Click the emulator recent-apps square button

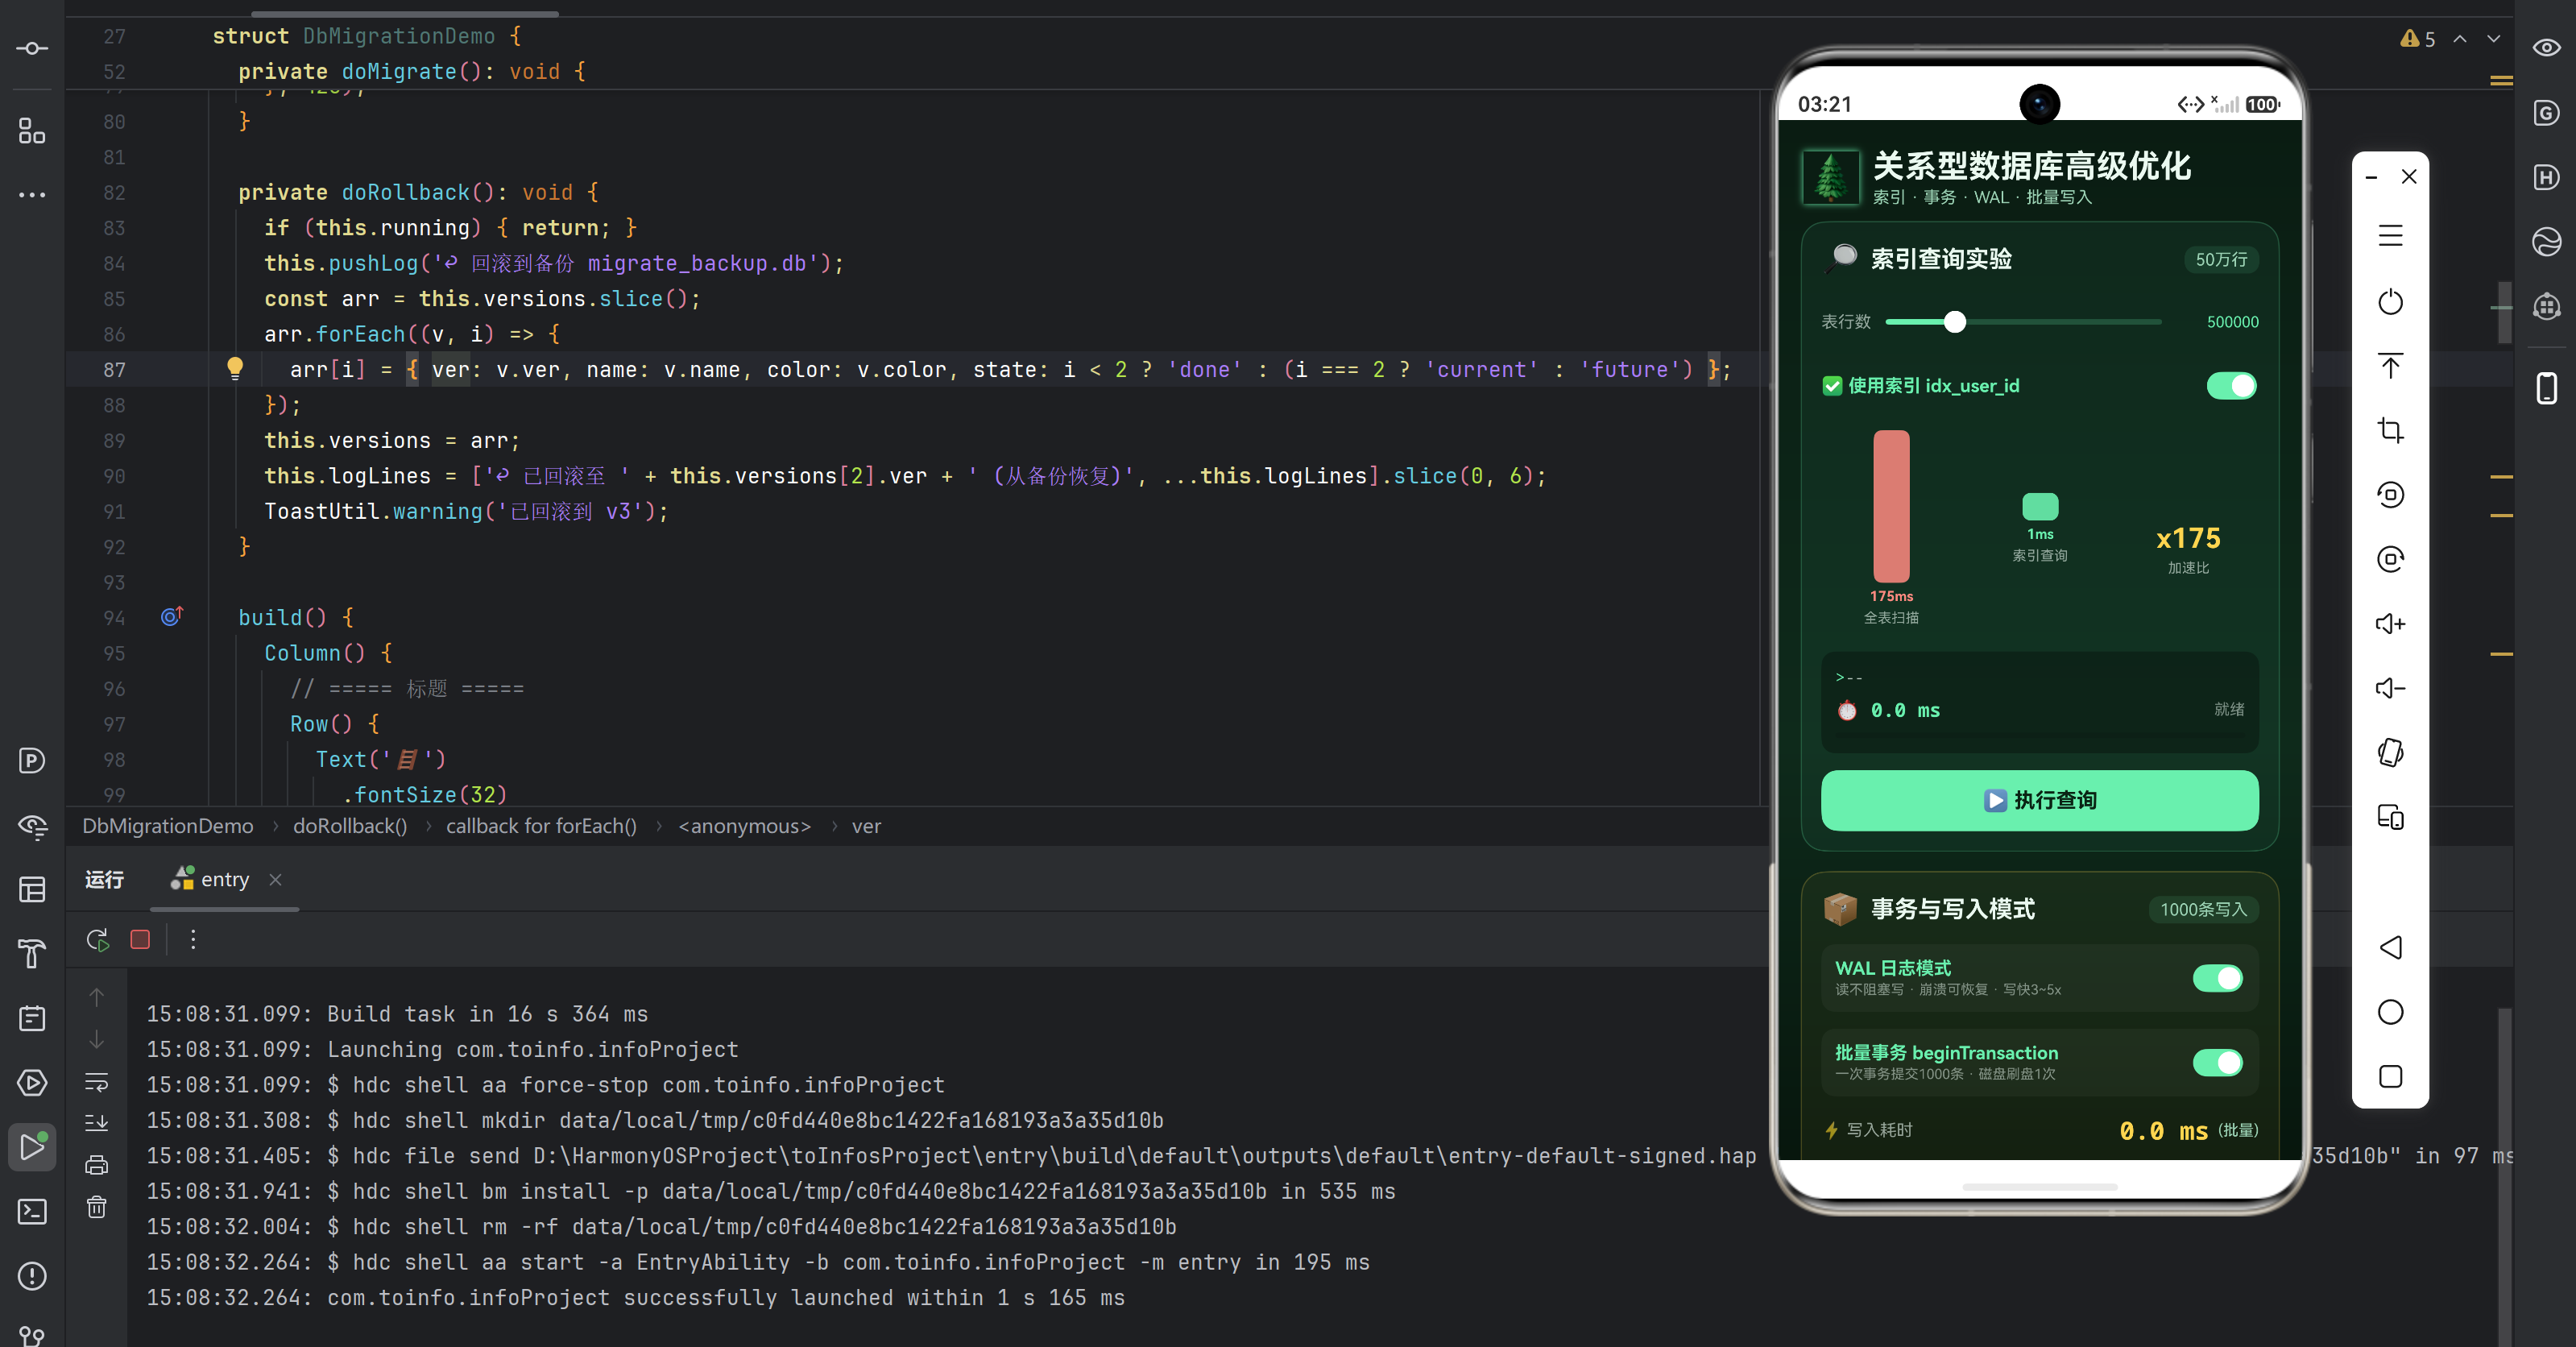pyautogui.click(x=2390, y=1076)
